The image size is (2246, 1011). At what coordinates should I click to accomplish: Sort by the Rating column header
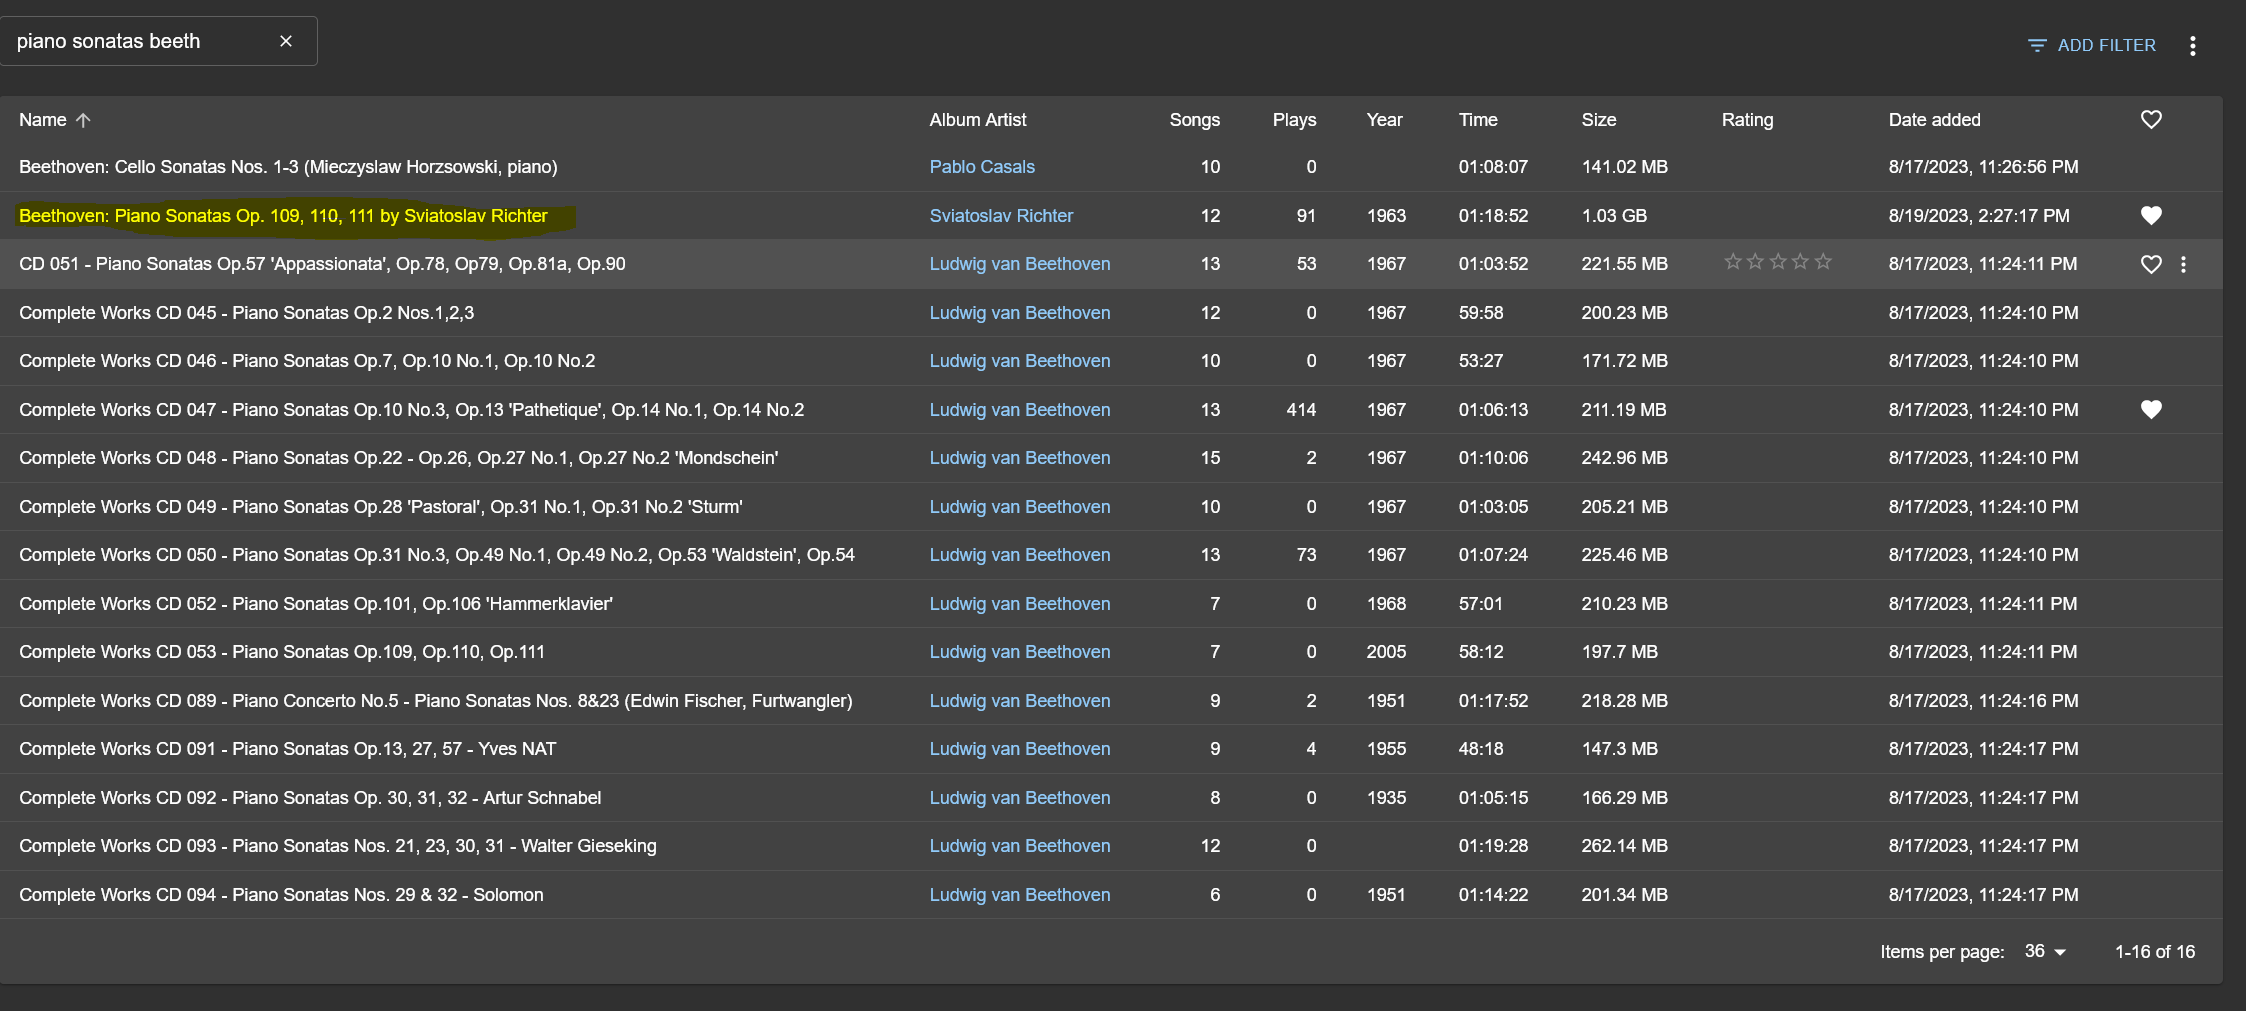[x=1747, y=120]
